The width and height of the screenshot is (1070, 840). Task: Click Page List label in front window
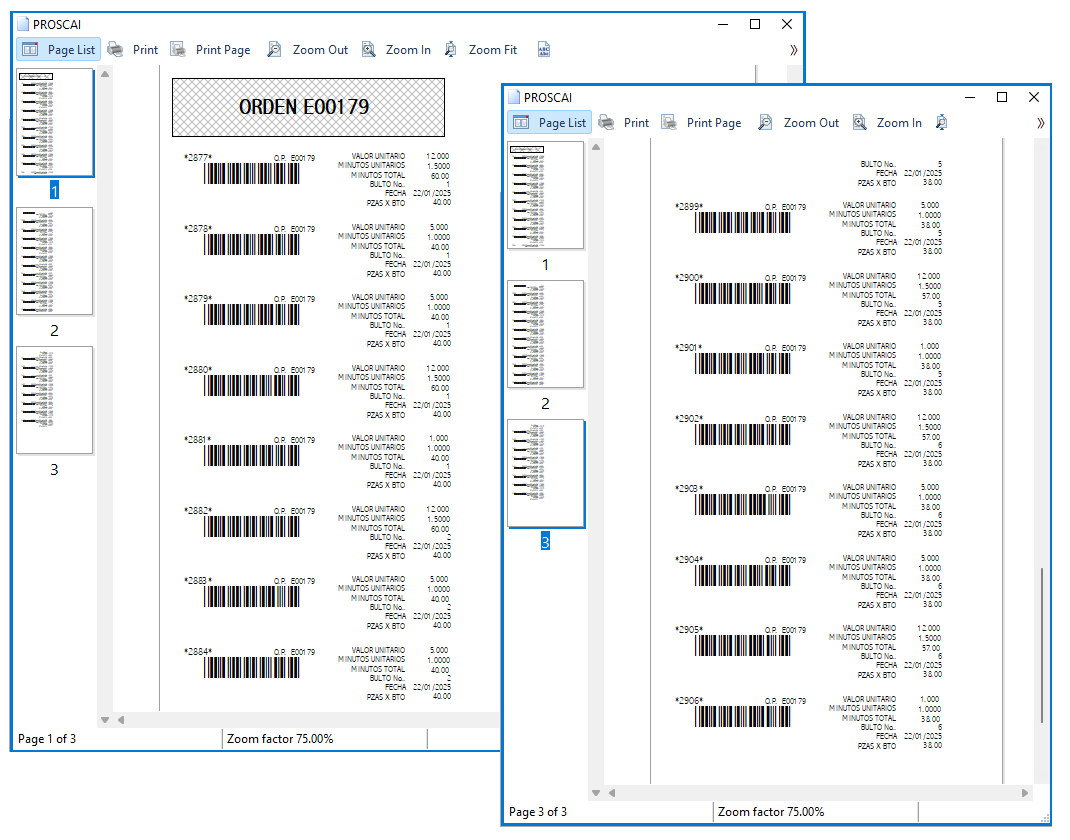pyautogui.click(x=562, y=123)
